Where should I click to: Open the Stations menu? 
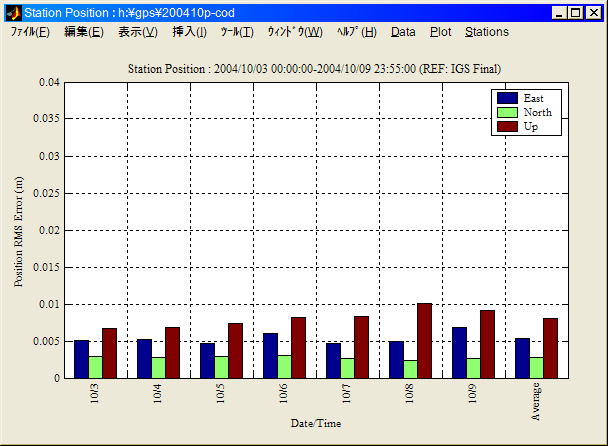pyautogui.click(x=487, y=32)
